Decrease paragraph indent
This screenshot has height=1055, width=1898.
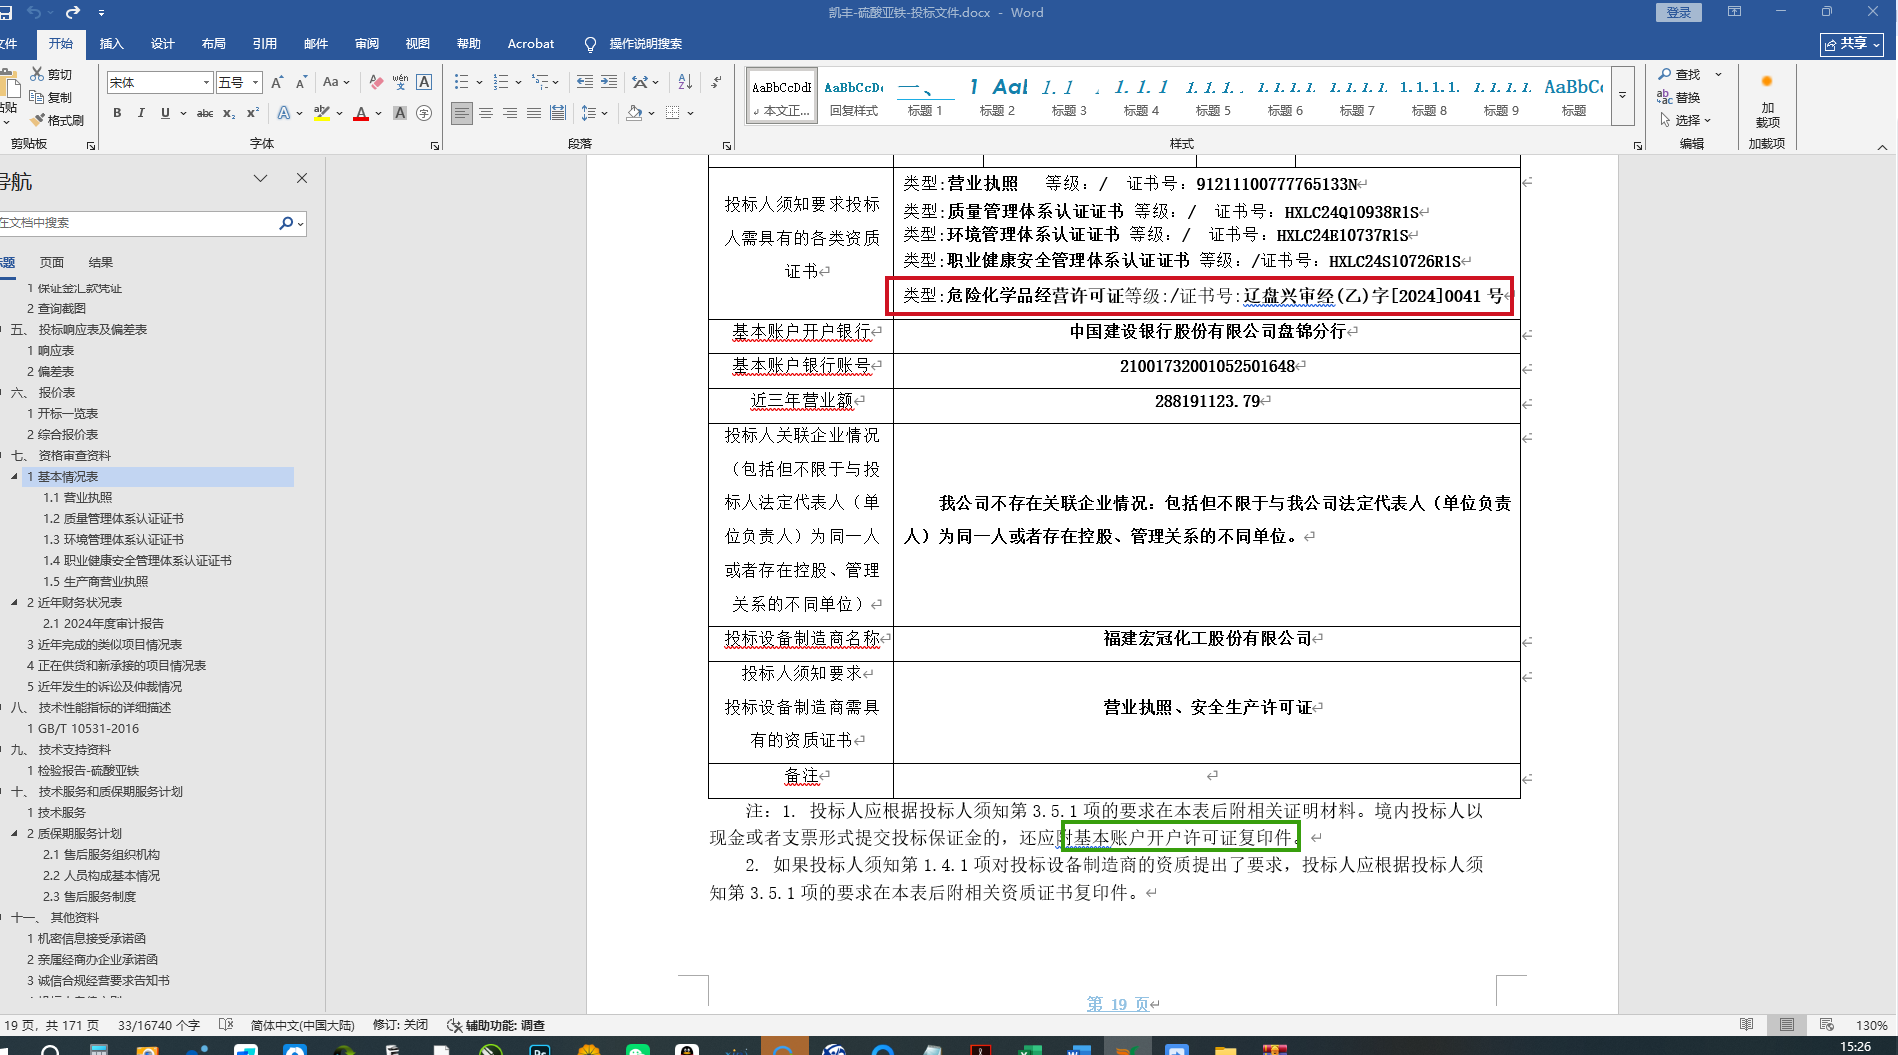585,82
